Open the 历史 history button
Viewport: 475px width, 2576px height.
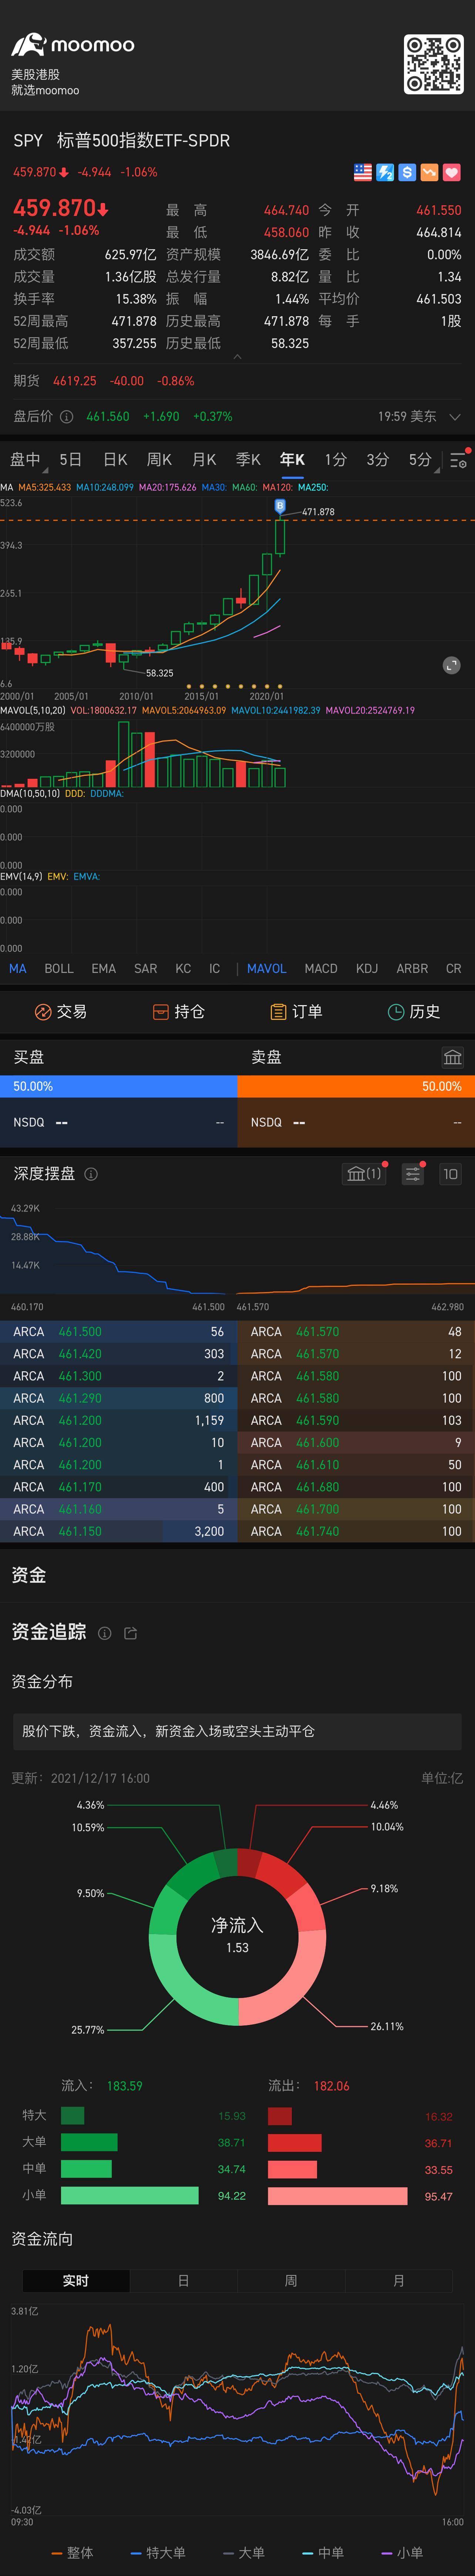click(x=414, y=1012)
